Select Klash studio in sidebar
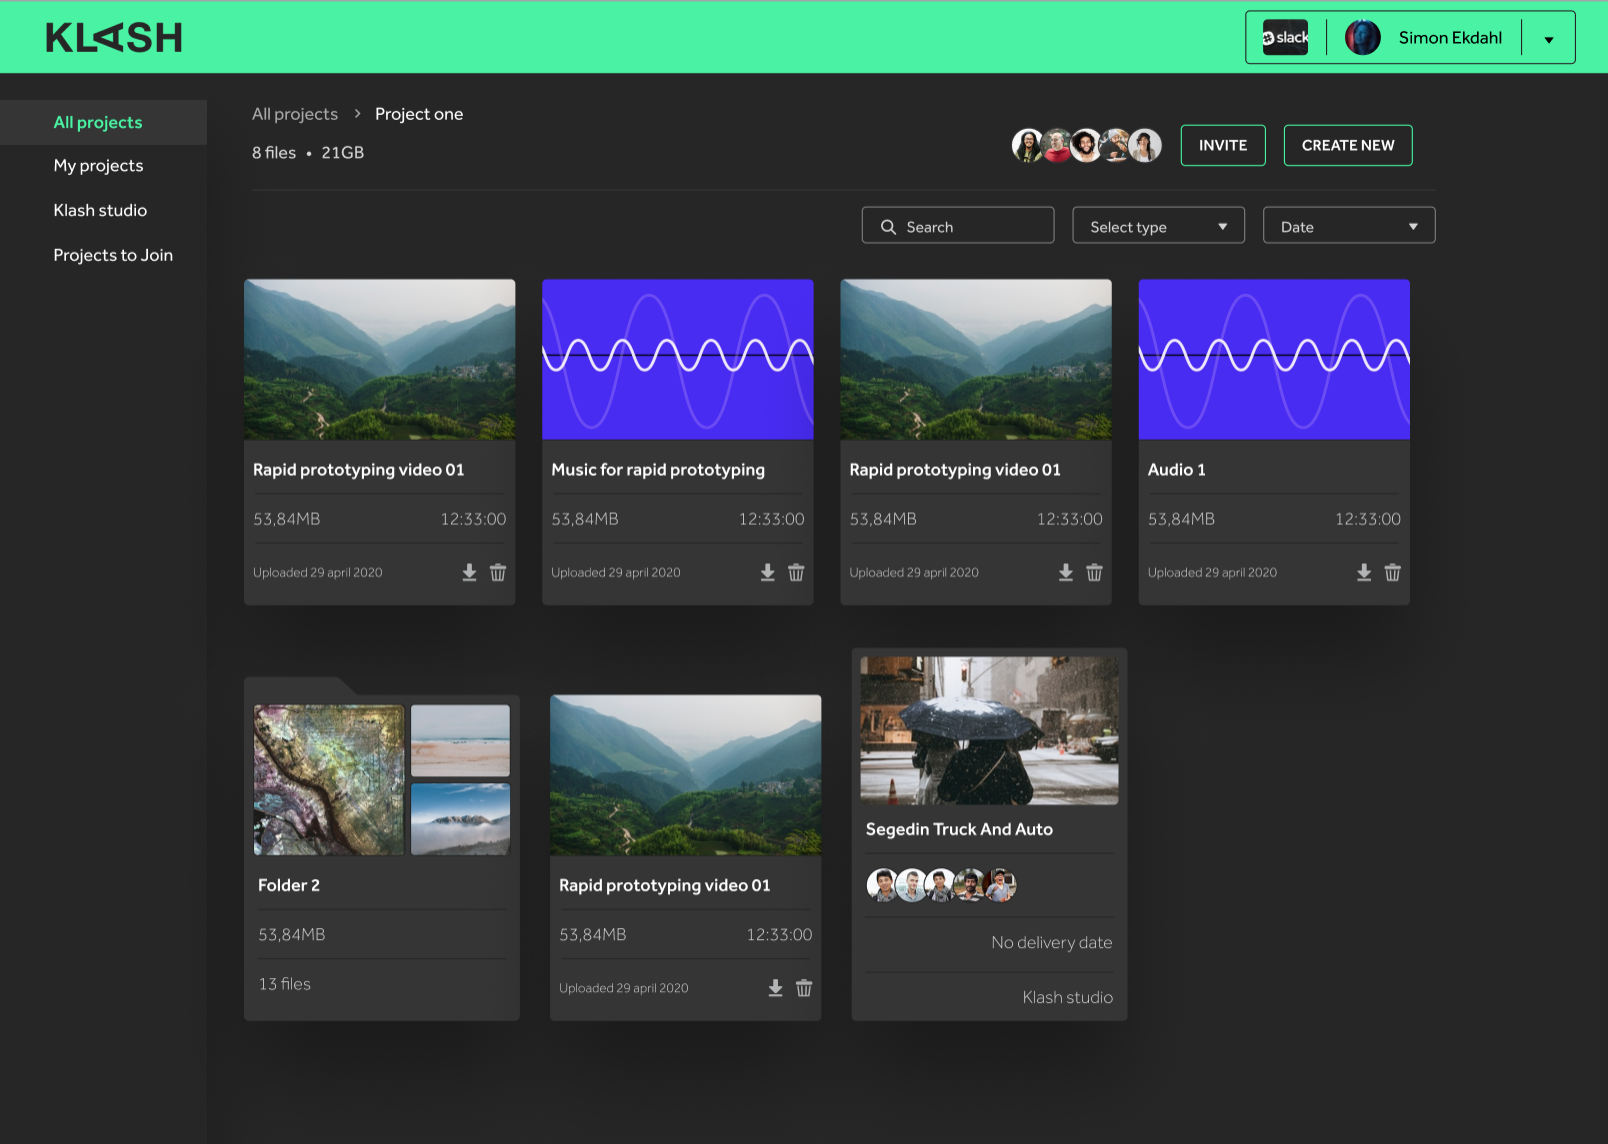The image size is (1608, 1144). (100, 210)
